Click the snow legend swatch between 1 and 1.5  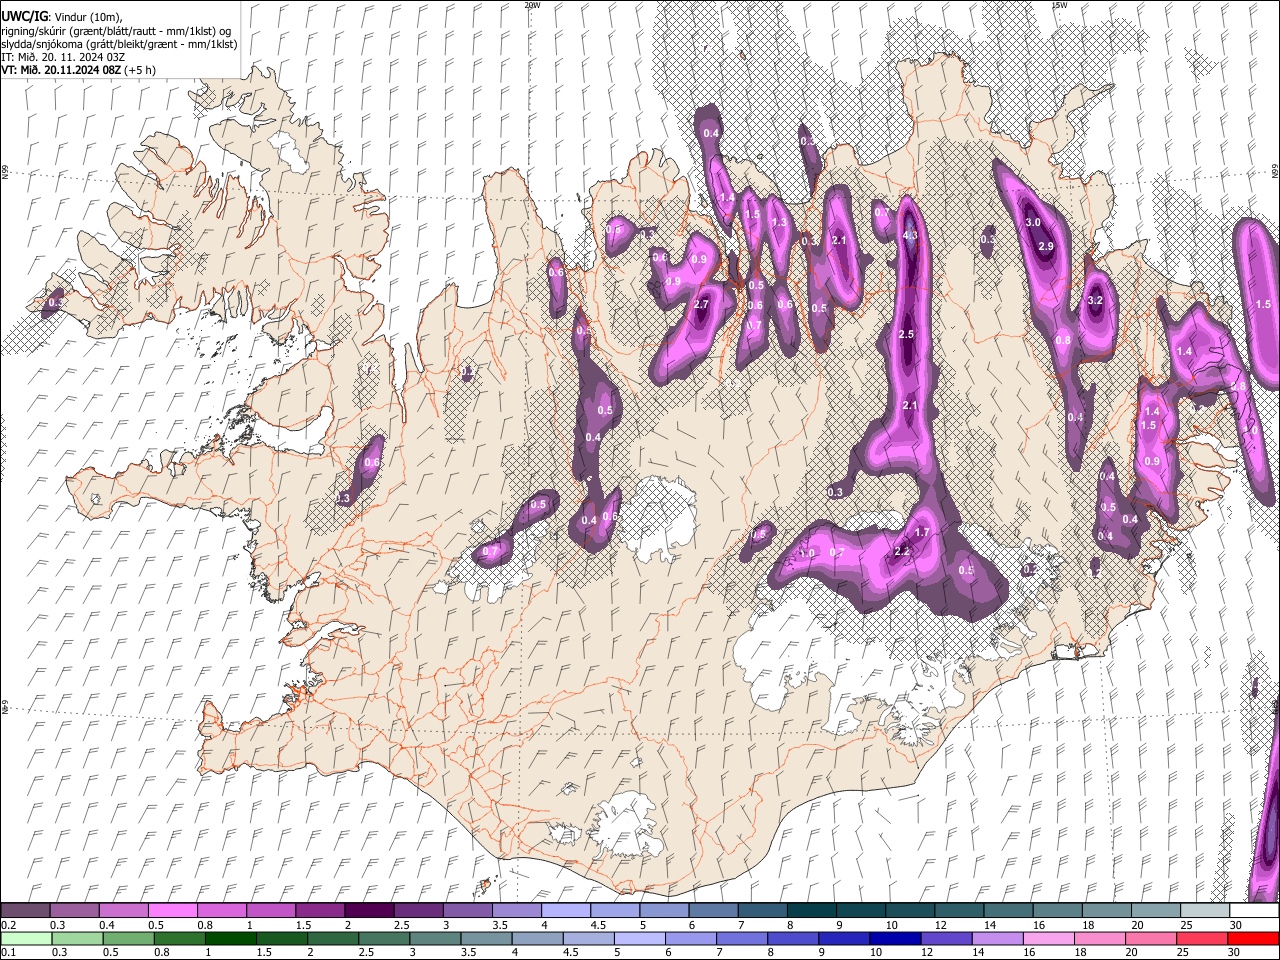[270, 910]
